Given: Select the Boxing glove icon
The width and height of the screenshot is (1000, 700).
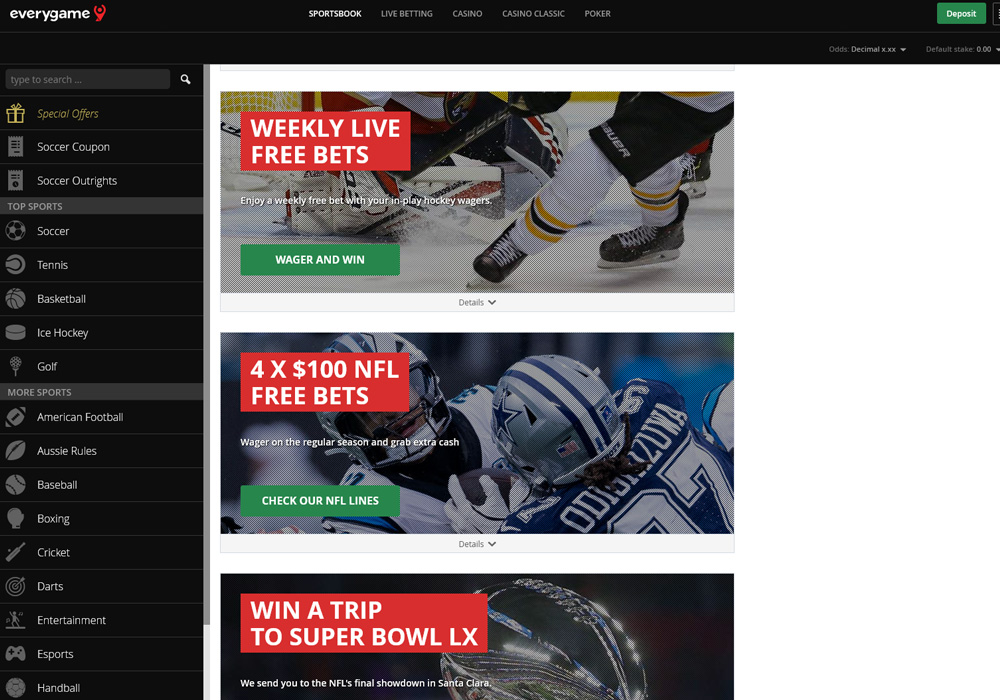Looking at the screenshot, I should (15, 518).
